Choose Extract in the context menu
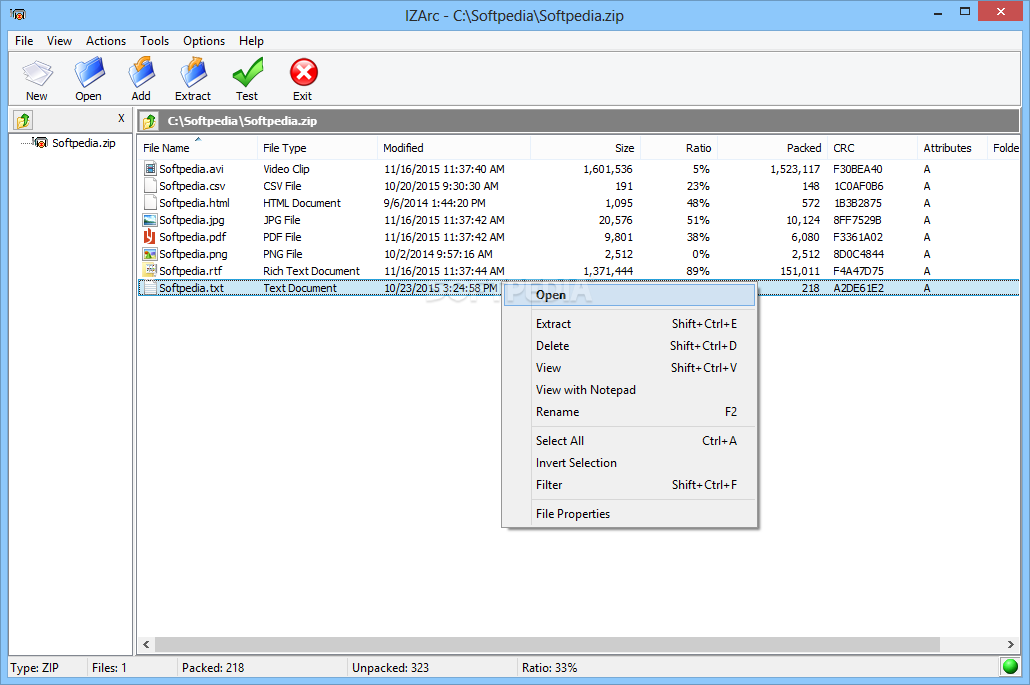 (629, 324)
